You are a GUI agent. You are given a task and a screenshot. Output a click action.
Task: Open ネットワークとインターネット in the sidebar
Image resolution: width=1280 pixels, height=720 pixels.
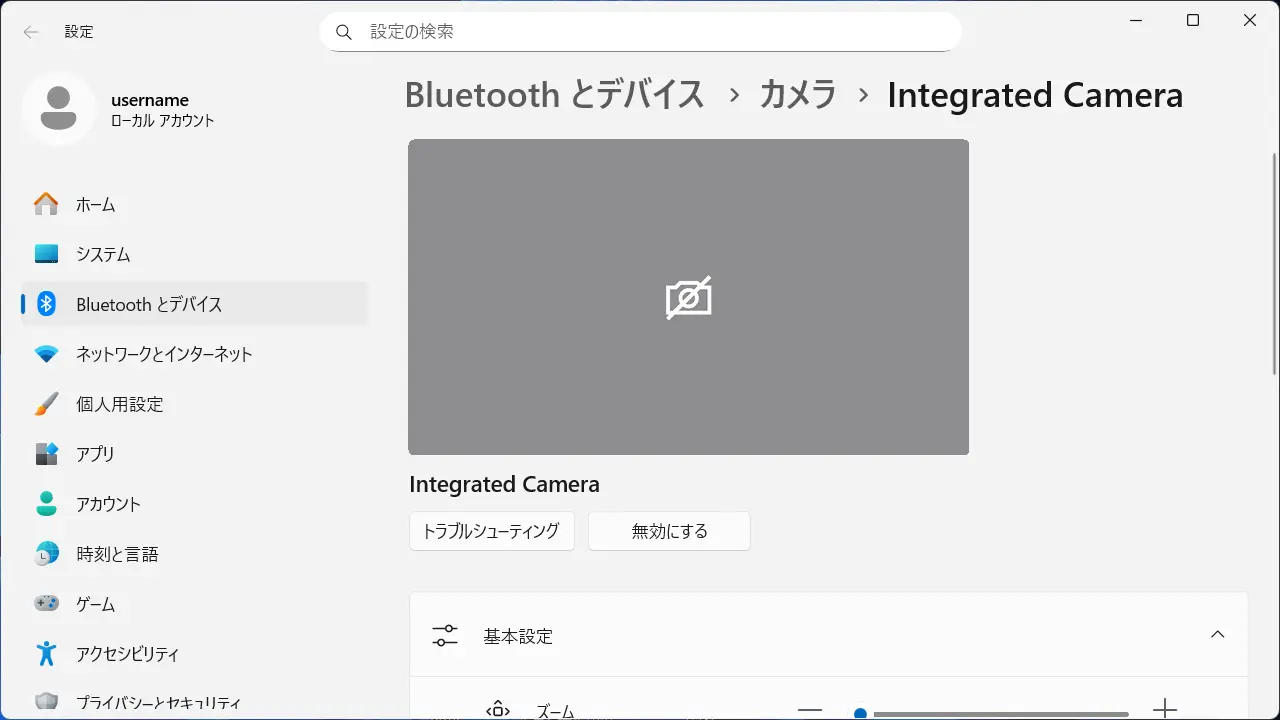pos(163,354)
